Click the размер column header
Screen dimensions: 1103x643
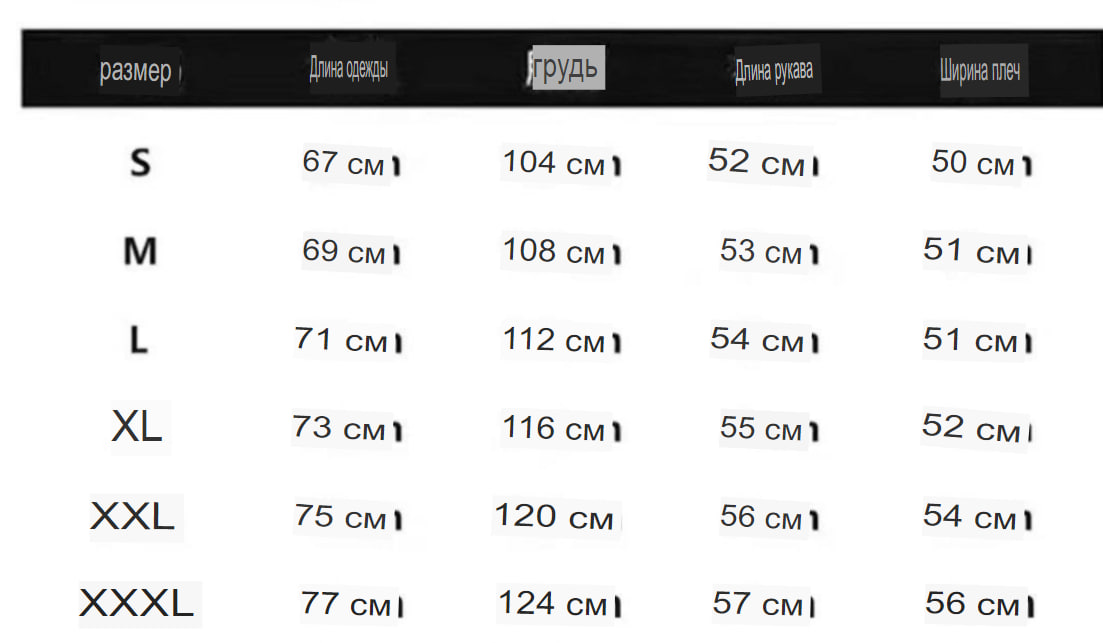tap(136, 70)
